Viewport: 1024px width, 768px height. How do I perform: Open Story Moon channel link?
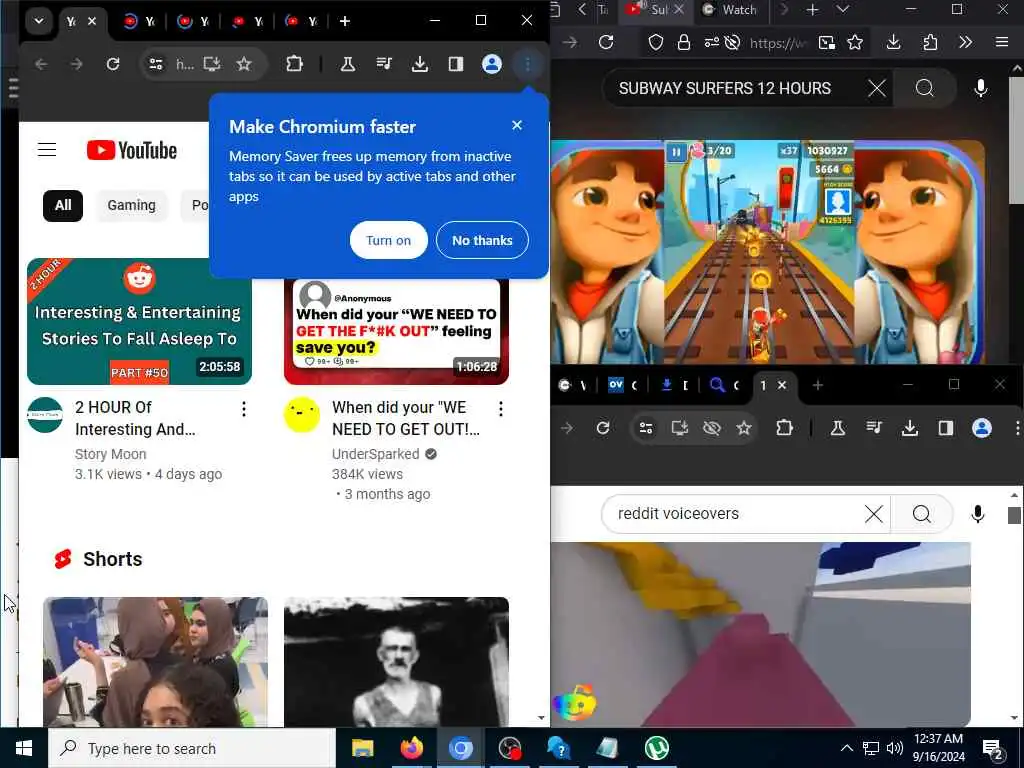[110, 454]
